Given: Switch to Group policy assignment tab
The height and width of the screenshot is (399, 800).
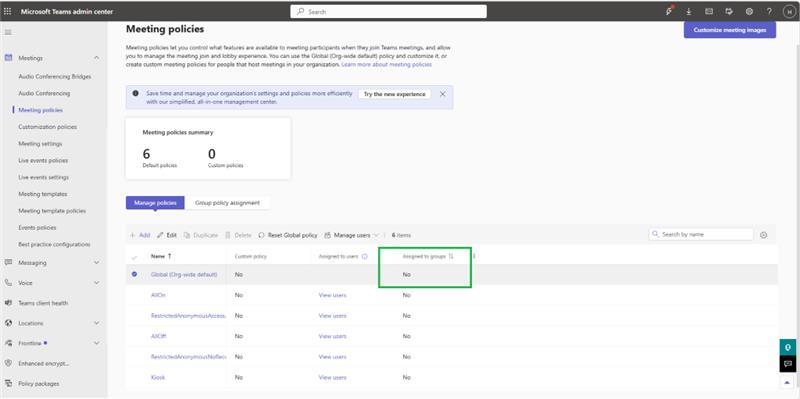Looking at the screenshot, I should tap(227, 203).
